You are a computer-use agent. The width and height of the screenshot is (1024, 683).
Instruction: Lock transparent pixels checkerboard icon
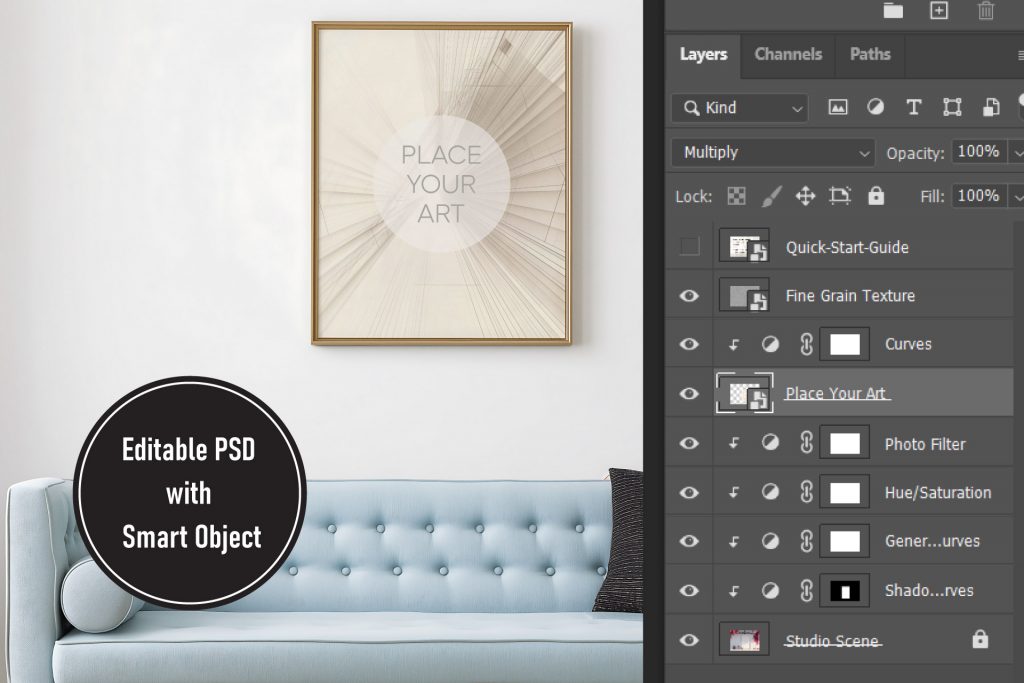(x=737, y=196)
